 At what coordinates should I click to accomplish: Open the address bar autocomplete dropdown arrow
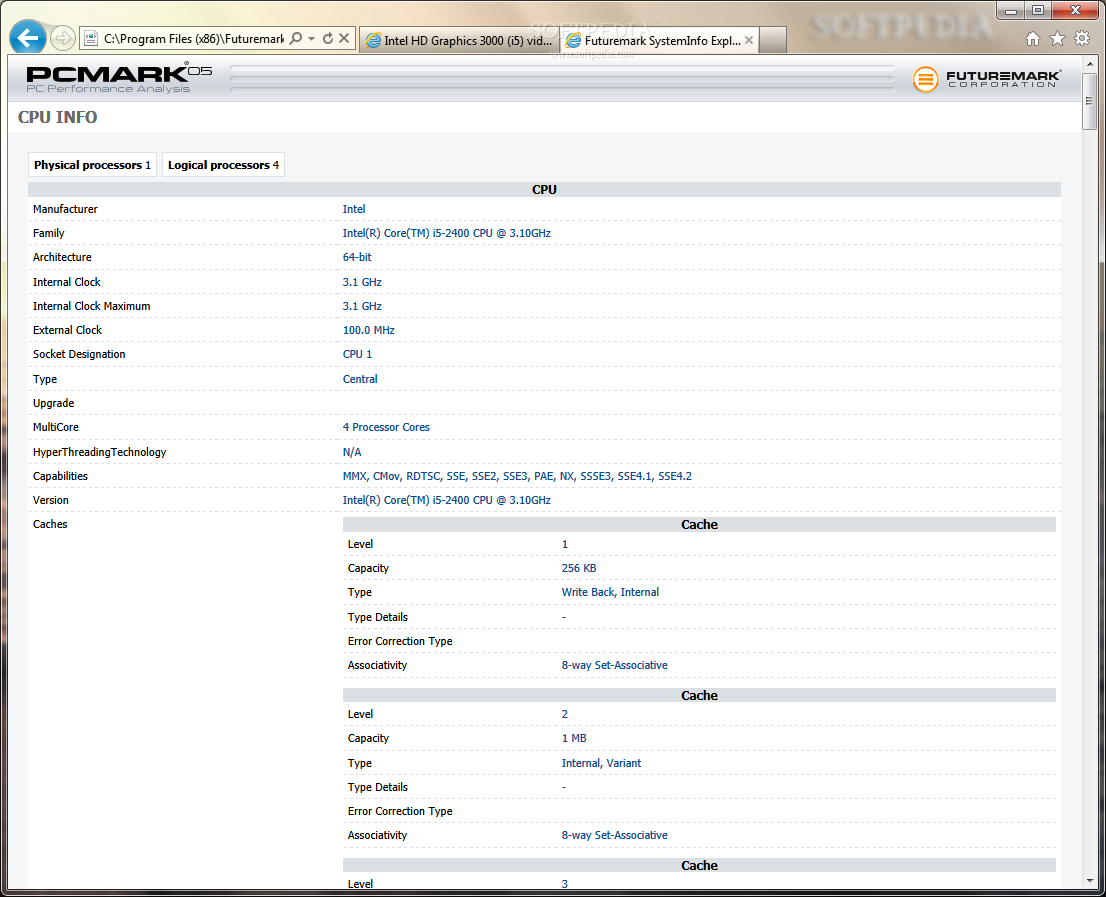(x=311, y=39)
